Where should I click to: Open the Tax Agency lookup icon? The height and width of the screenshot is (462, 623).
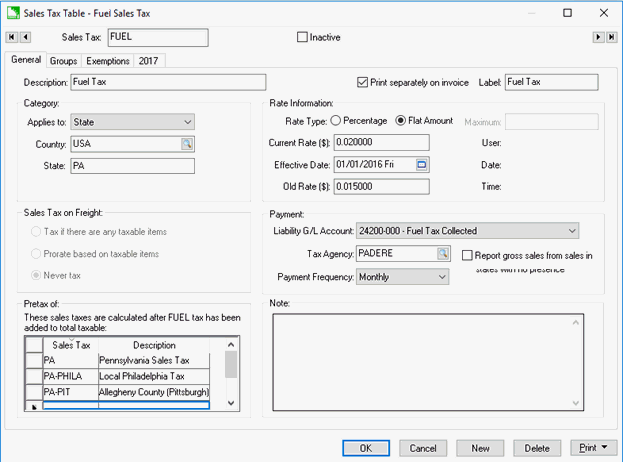click(x=442, y=254)
